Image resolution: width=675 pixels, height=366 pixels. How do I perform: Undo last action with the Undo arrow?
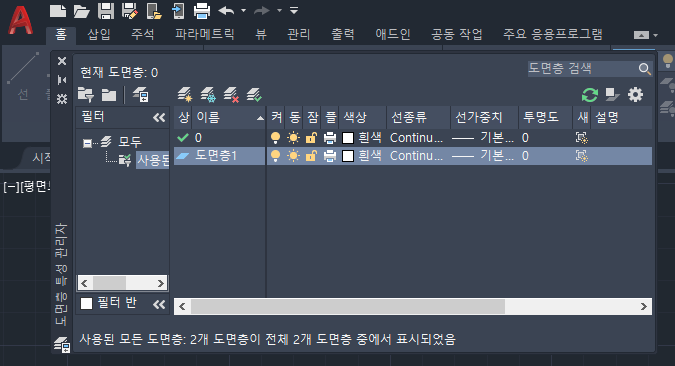tap(226, 11)
